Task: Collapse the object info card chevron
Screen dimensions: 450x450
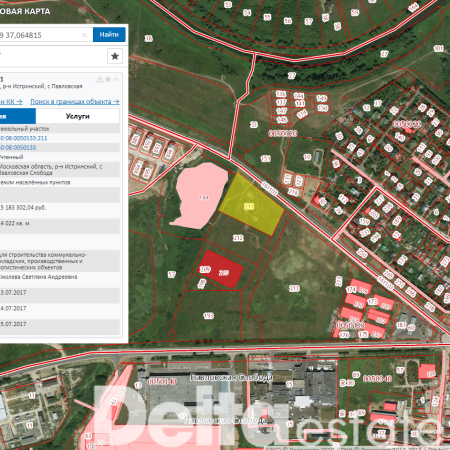Action: [116, 79]
